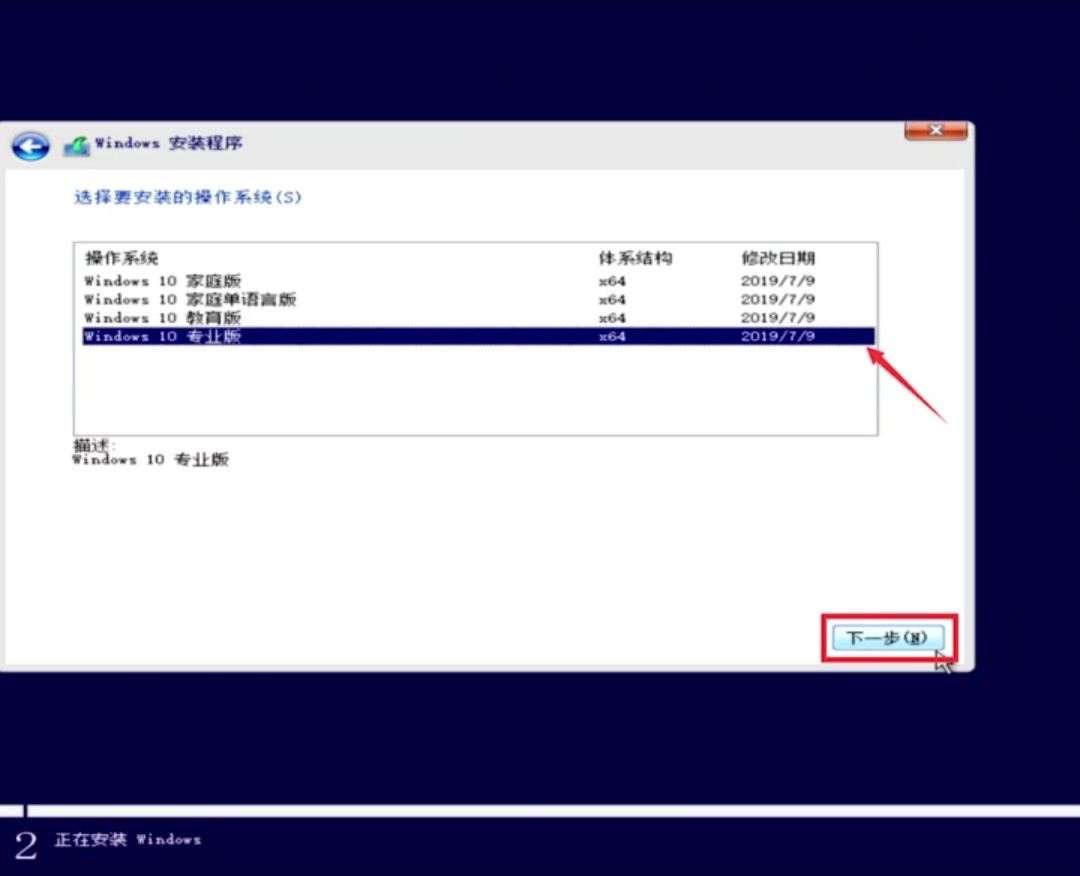Click the 体系结构 column header

[635, 258]
